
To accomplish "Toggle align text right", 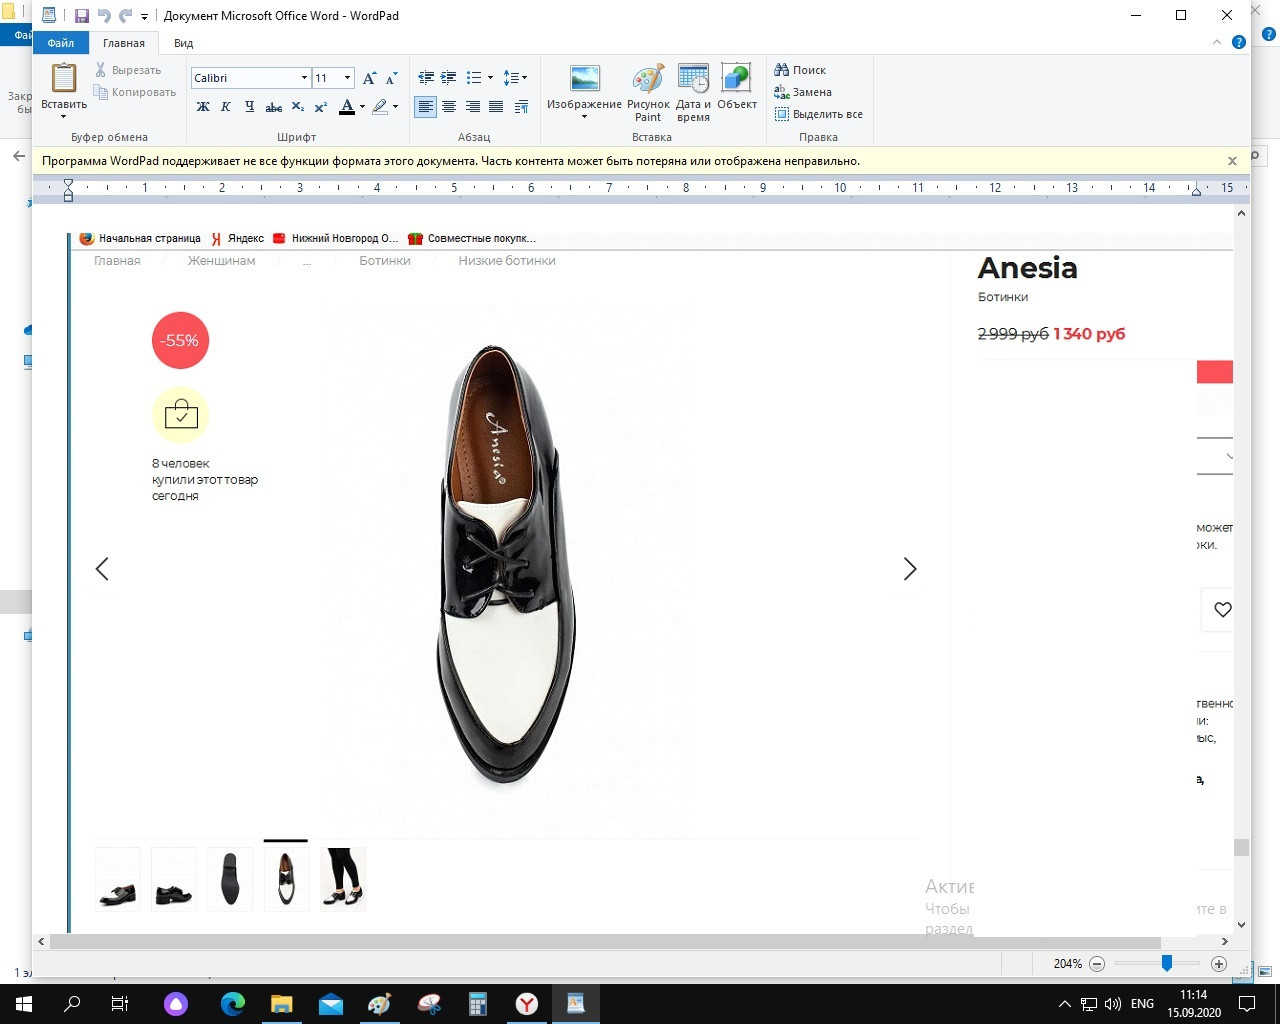I will [x=473, y=107].
